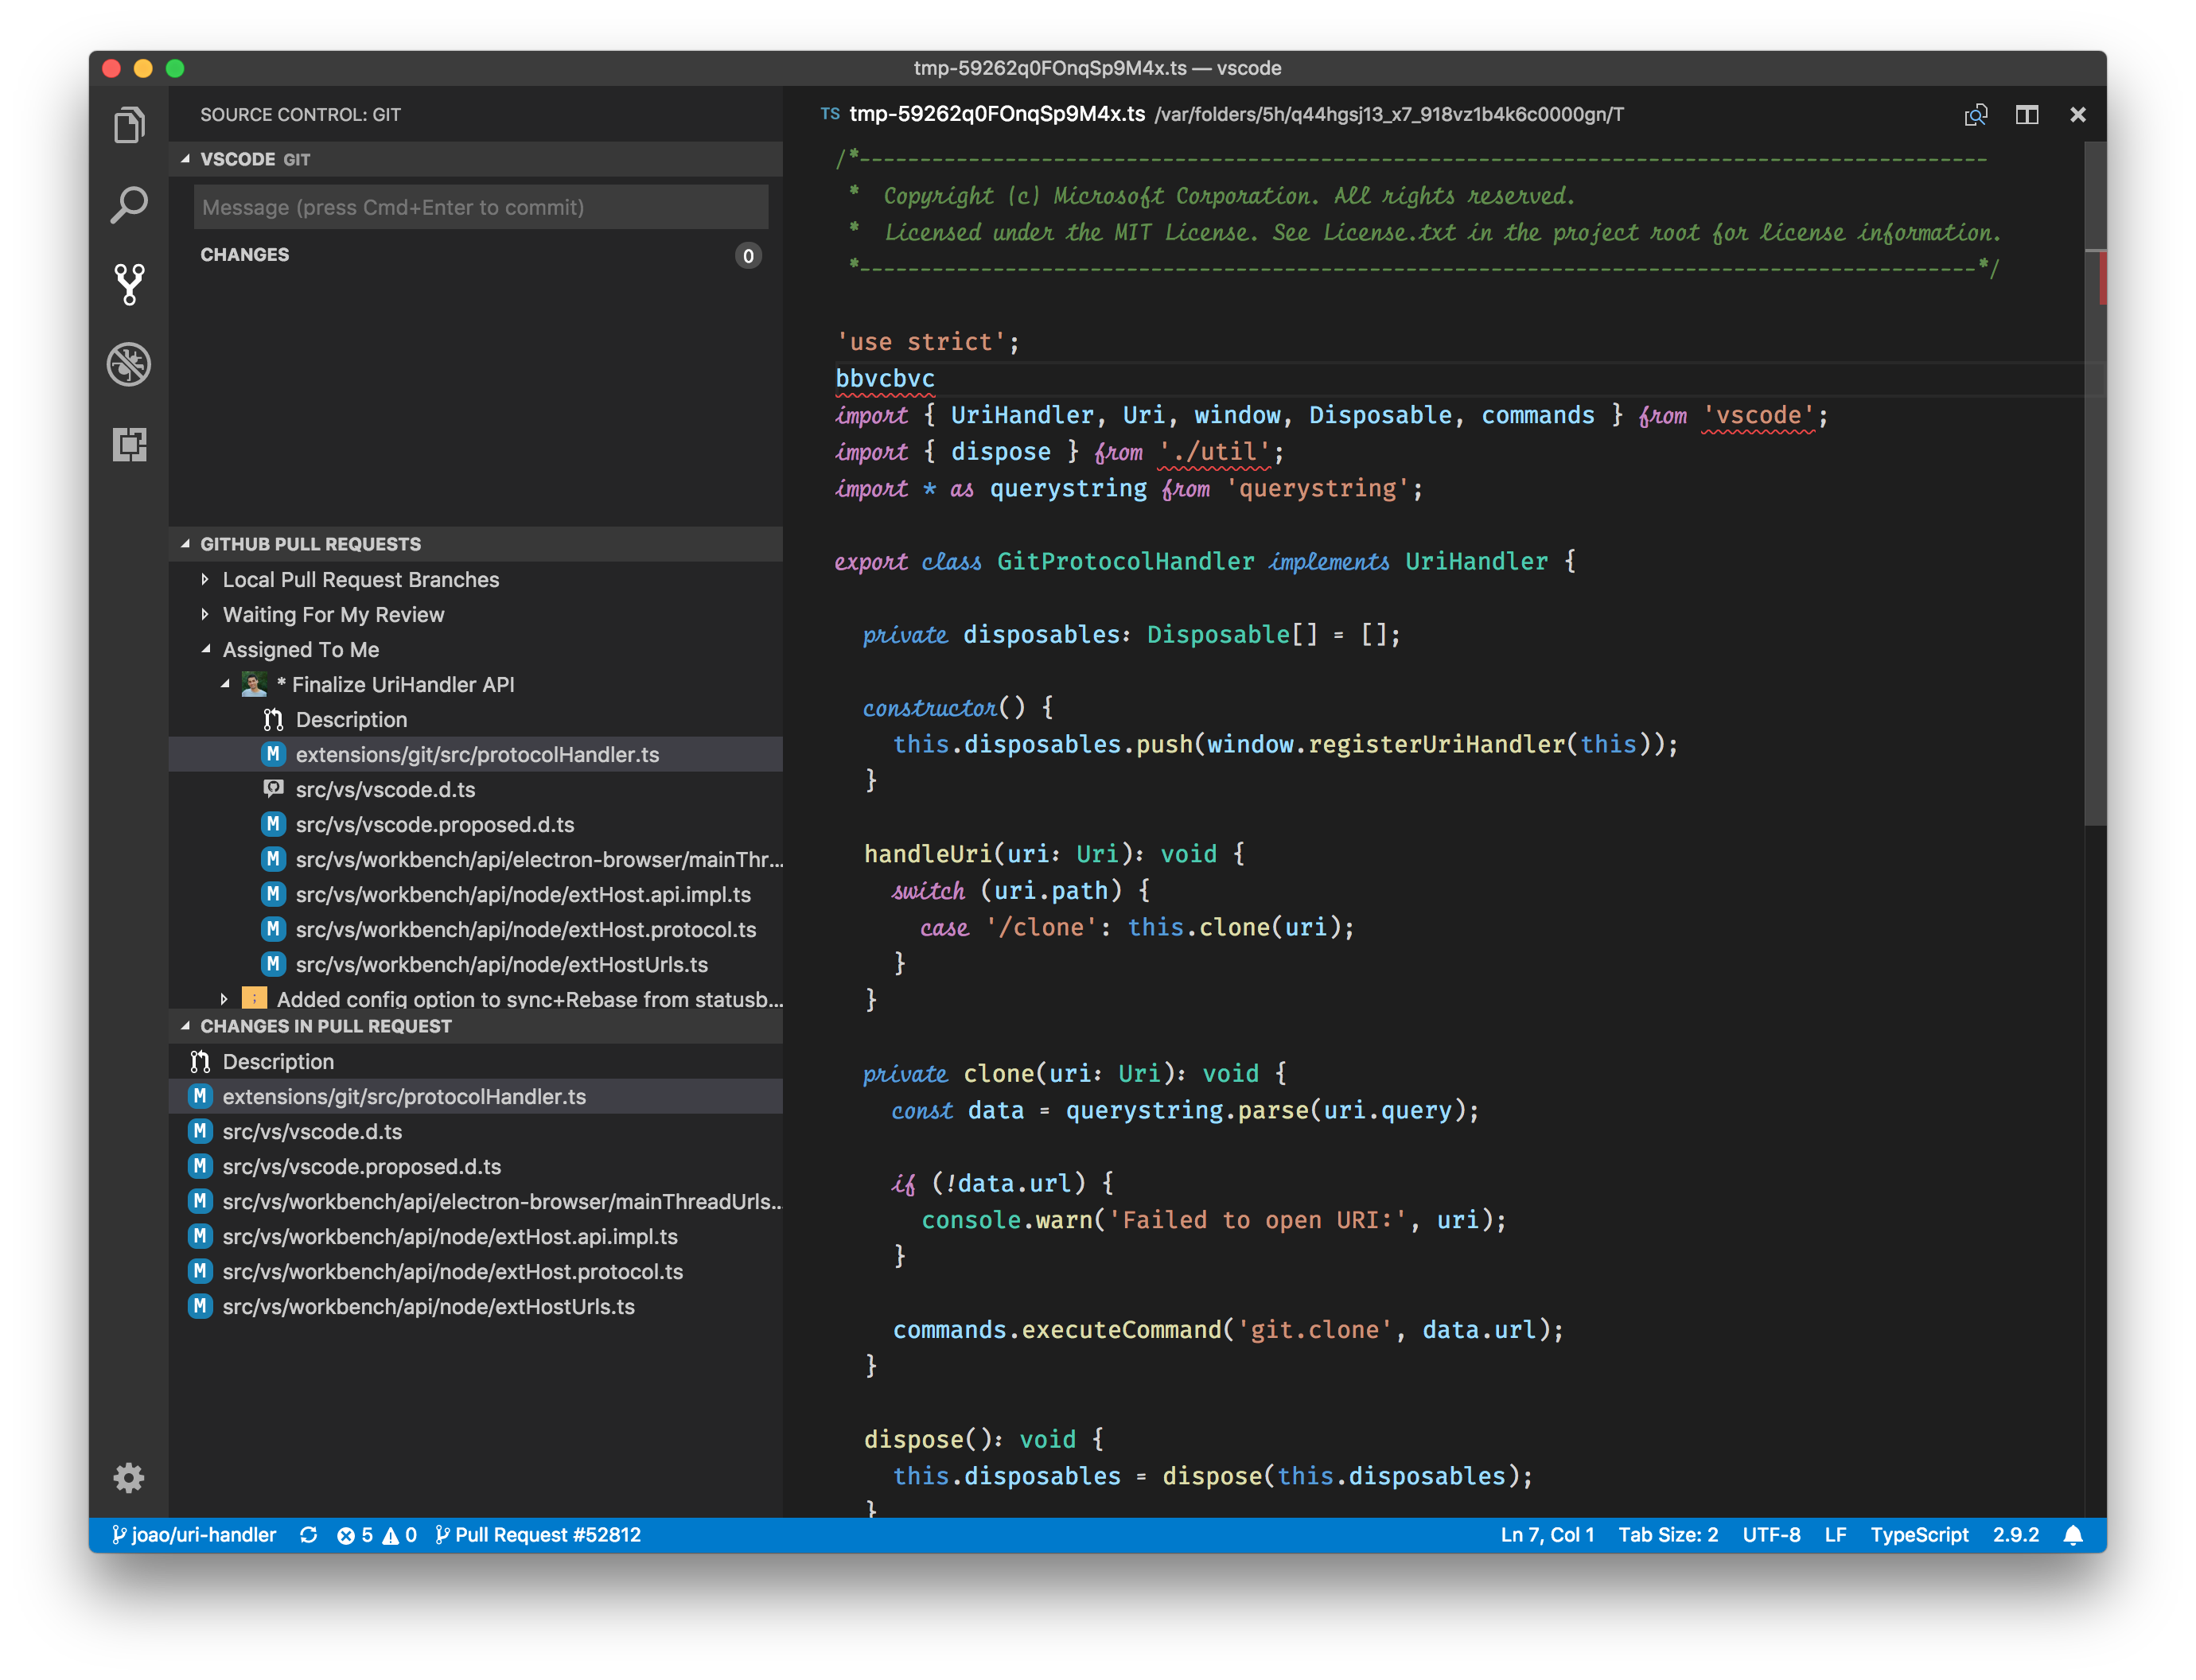
Task: Open Settings via the gear icon
Action: tap(129, 1478)
